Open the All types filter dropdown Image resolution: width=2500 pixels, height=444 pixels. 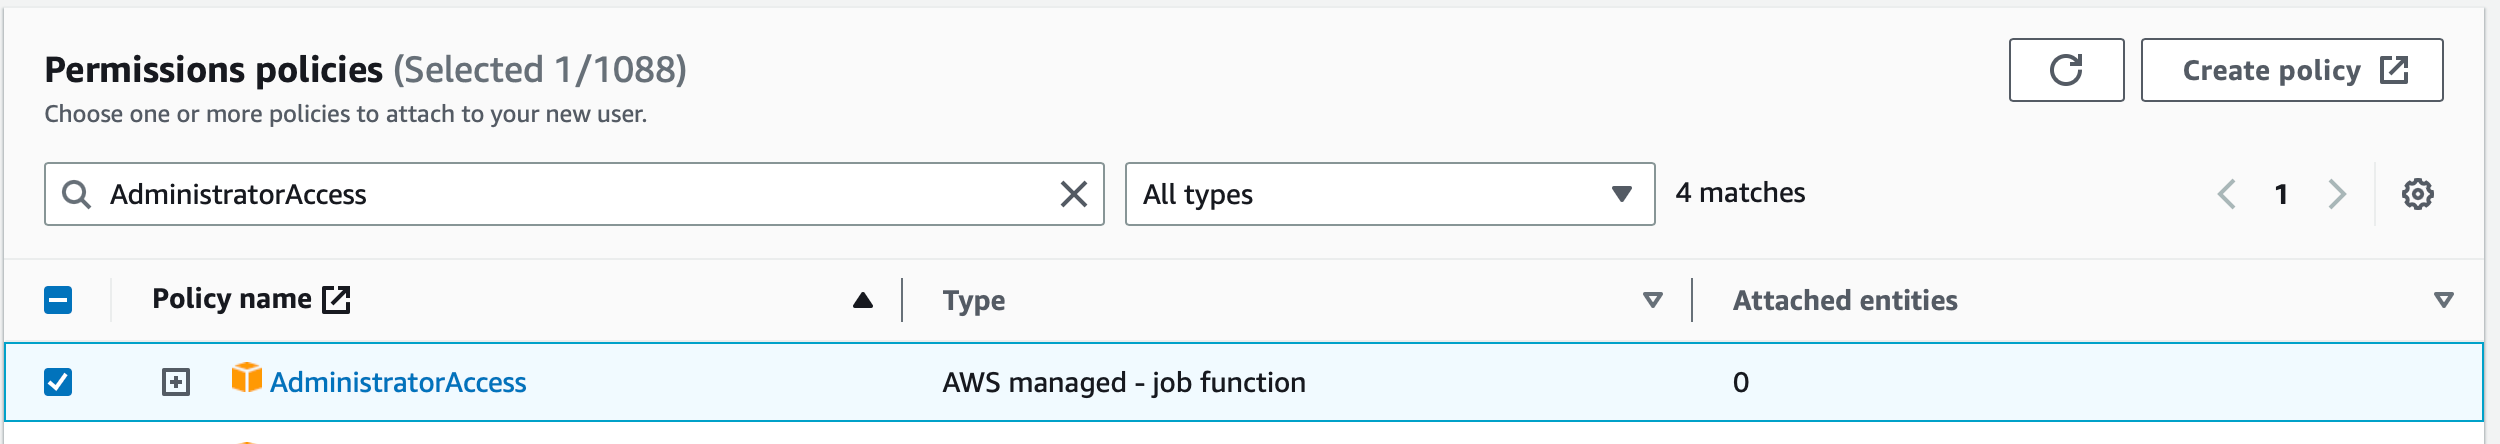pyautogui.click(x=1389, y=194)
